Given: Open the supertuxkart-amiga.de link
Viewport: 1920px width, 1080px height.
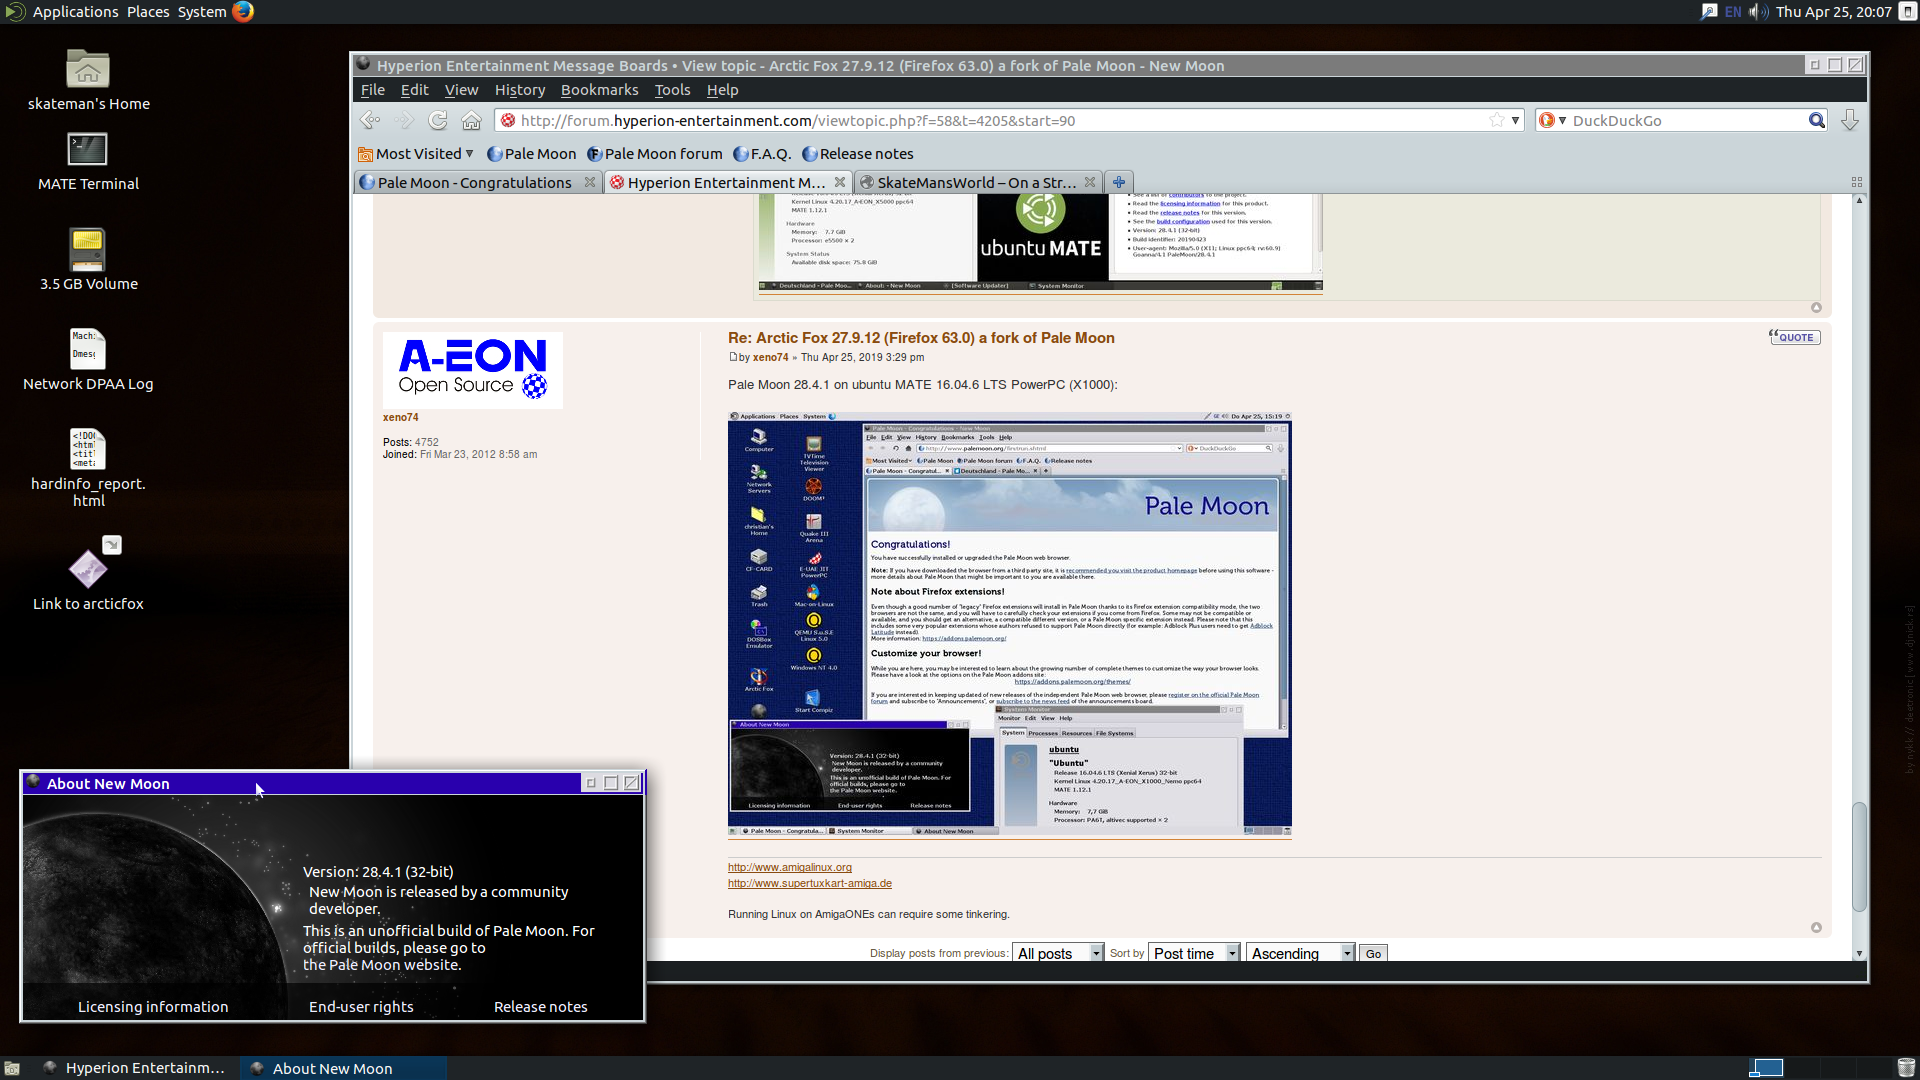Looking at the screenshot, I should (810, 883).
